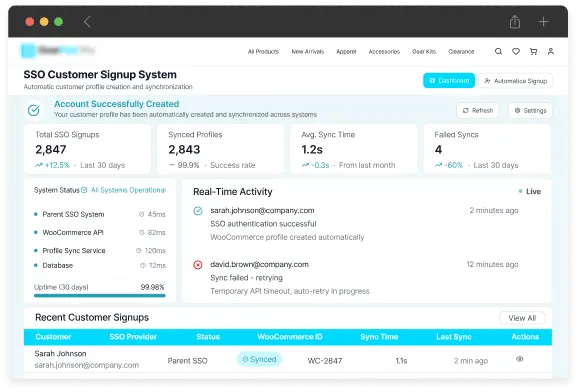Click the green Live indicator dot
This screenshot has width=579, height=392.
pos(520,191)
